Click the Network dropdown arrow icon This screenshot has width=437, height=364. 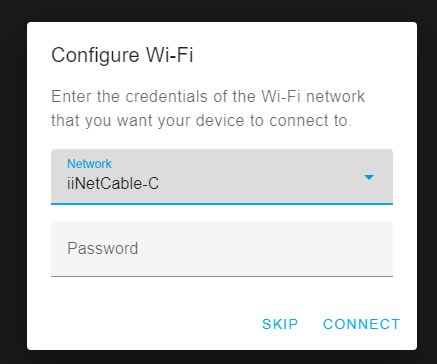tap(369, 177)
